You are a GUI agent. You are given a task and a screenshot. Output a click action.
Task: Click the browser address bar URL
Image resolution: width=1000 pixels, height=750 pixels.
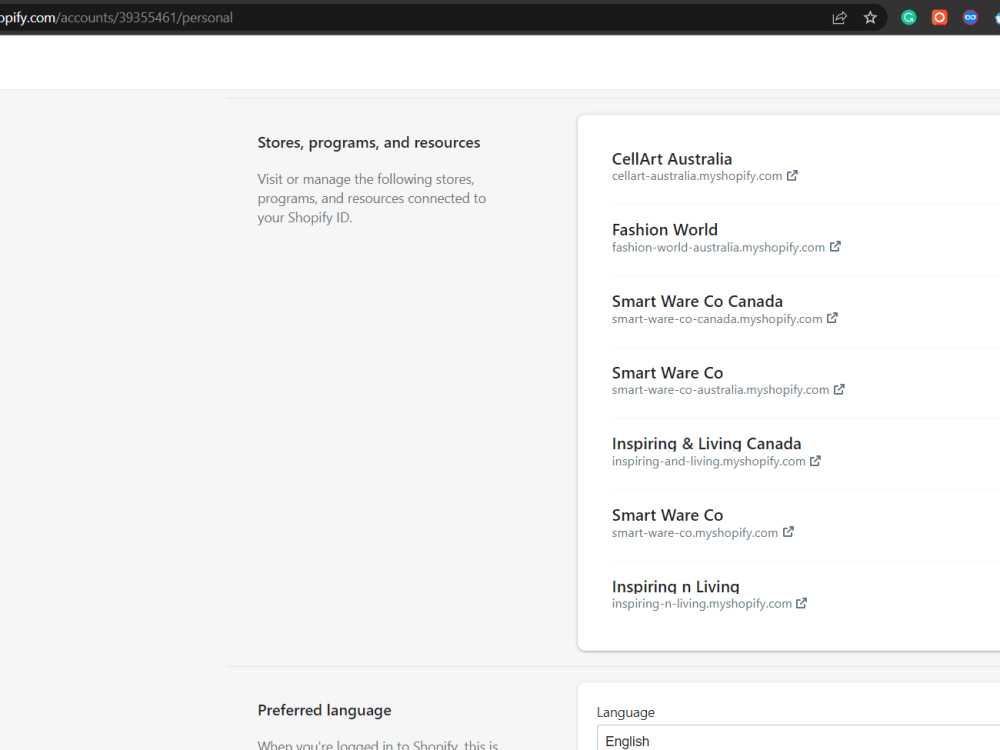(116, 18)
